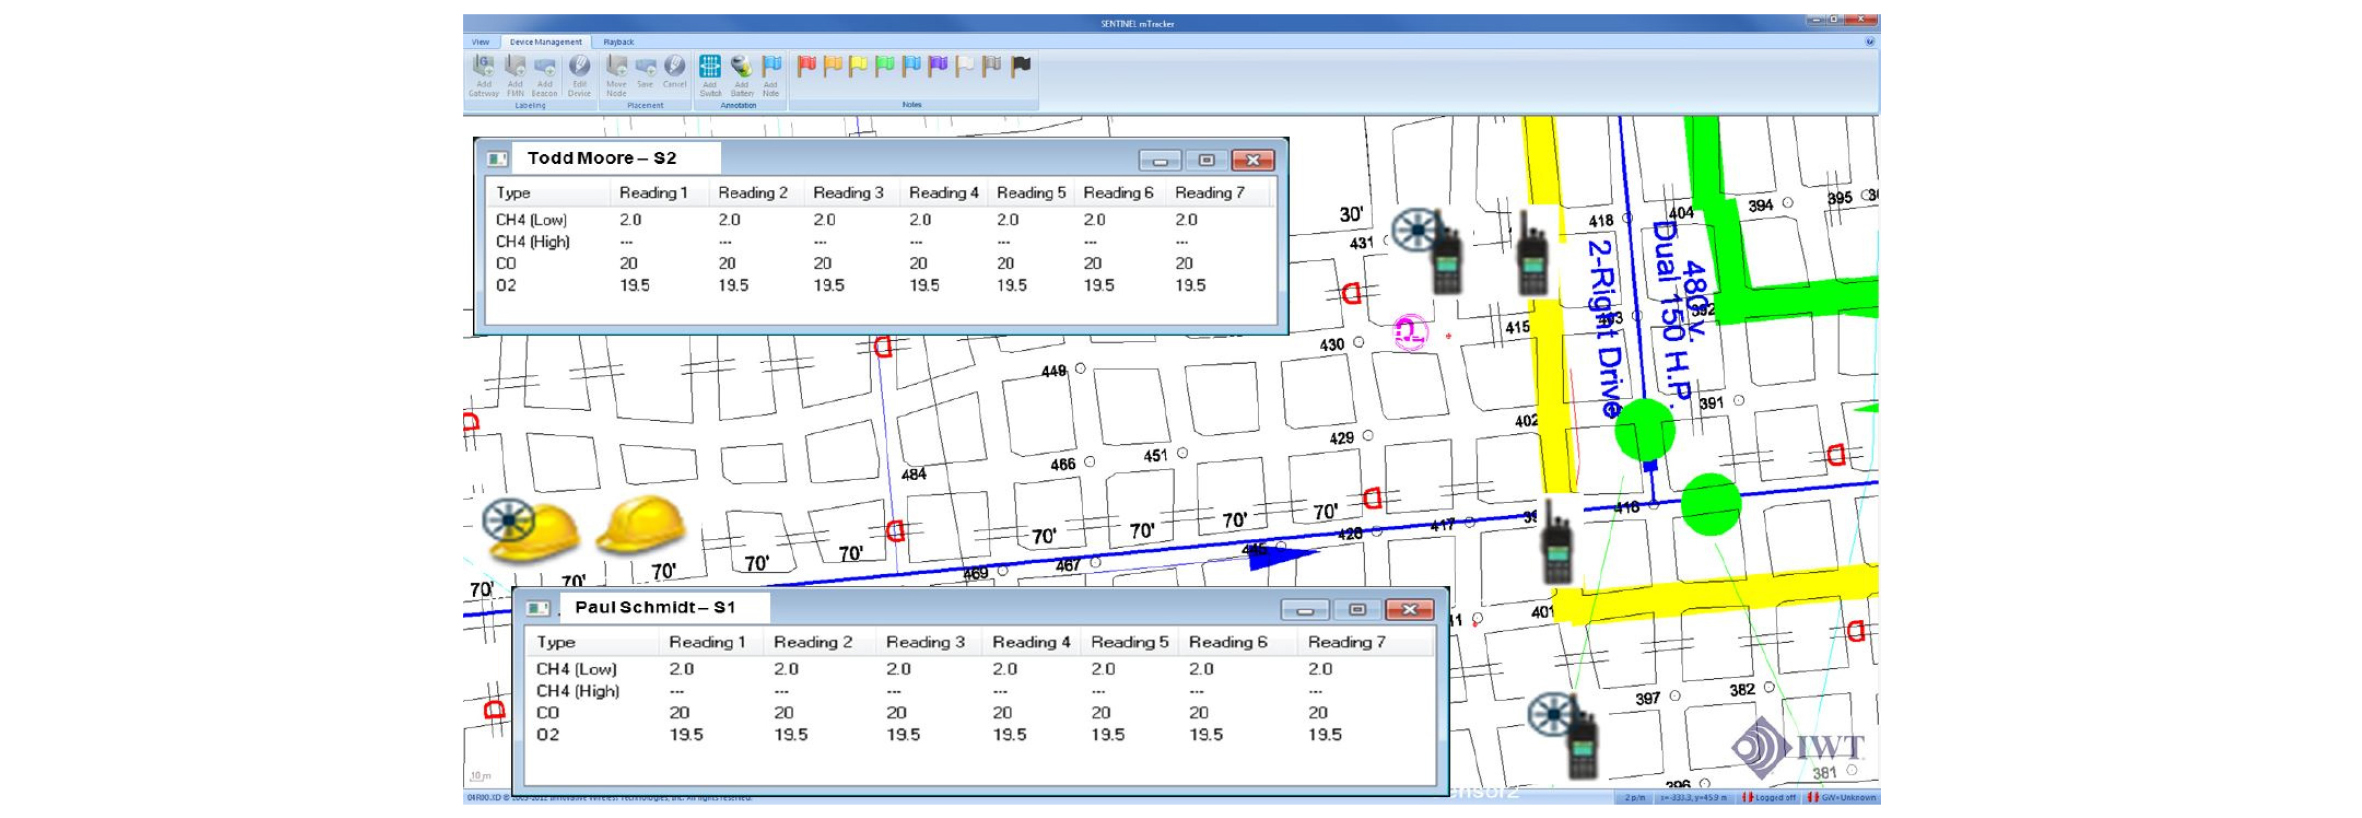
Task: Click the map station label 451
Action: pyautogui.click(x=1156, y=456)
